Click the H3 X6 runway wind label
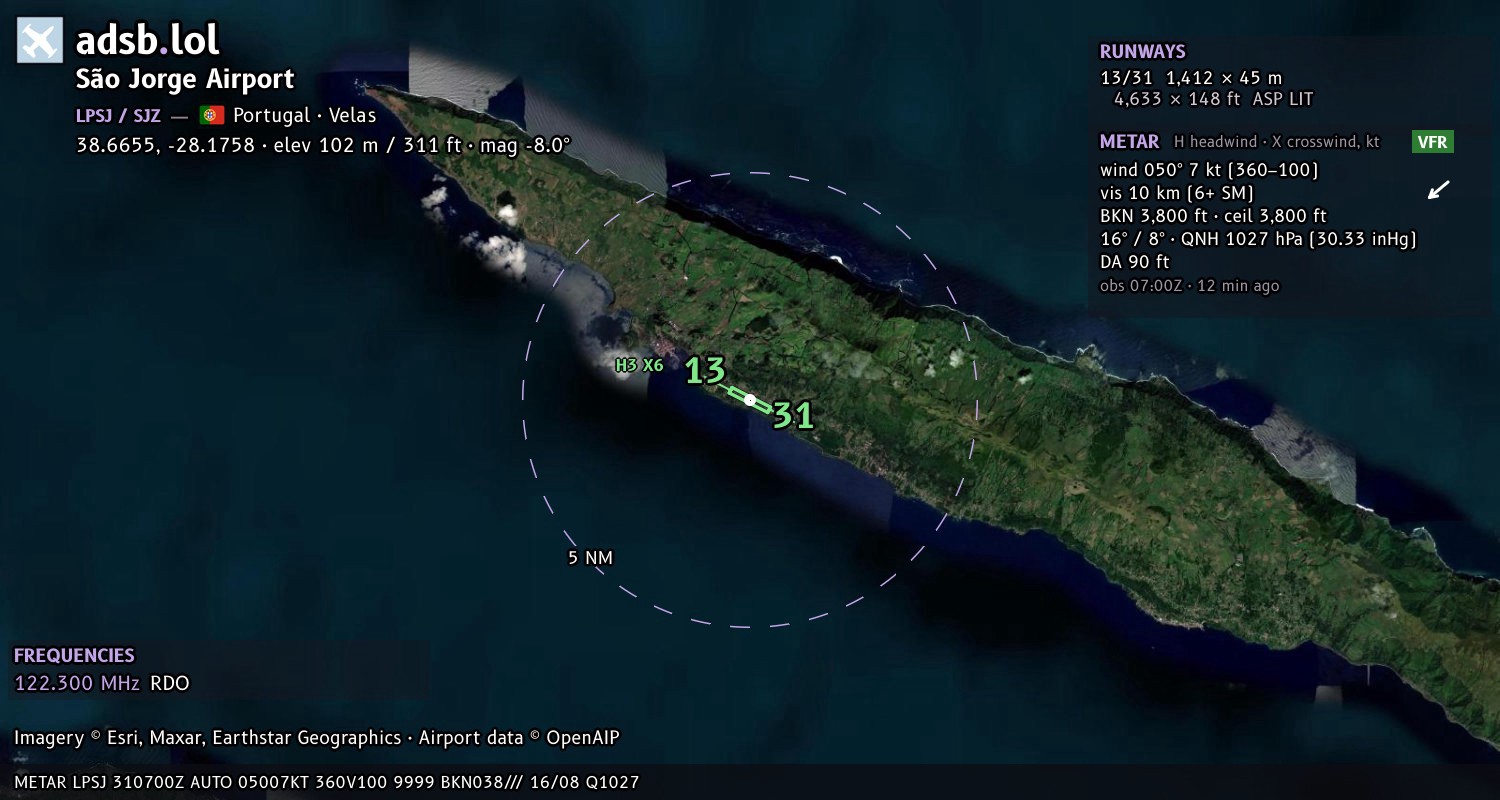The image size is (1500, 800). click(639, 365)
